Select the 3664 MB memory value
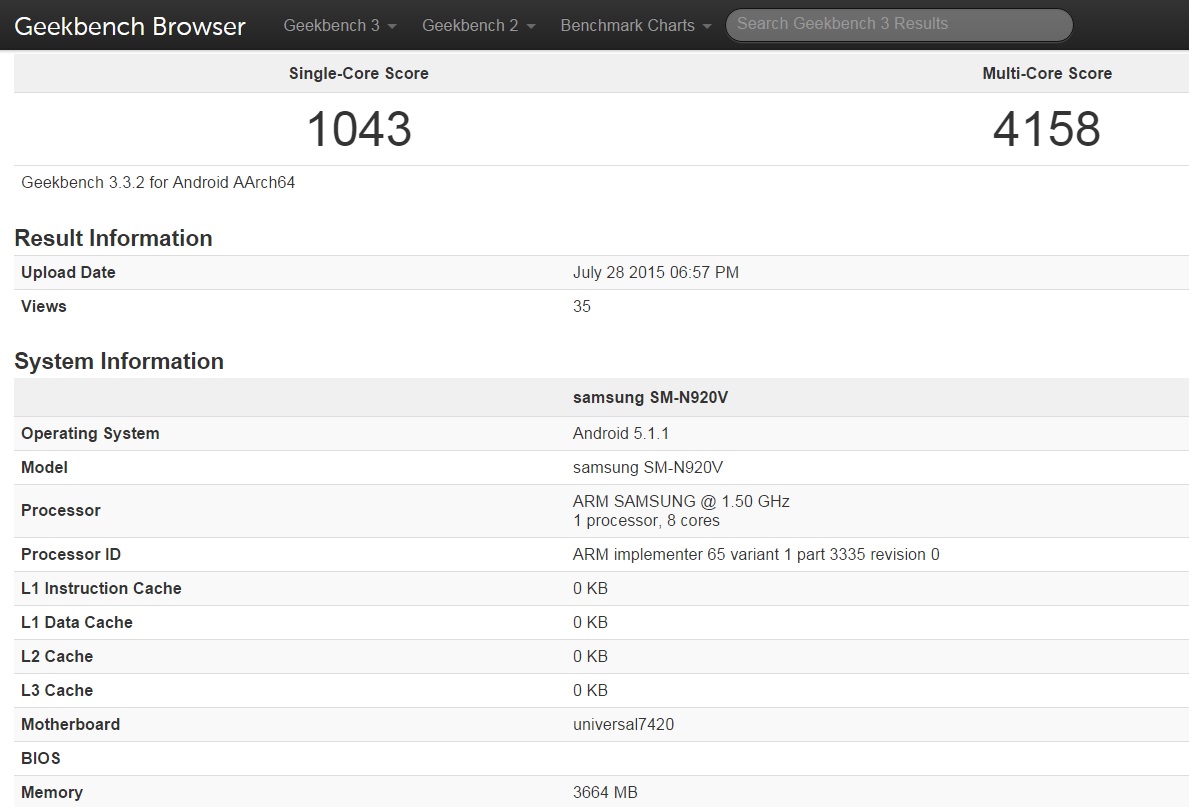Image resolution: width=1189 pixels, height=807 pixels. click(605, 793)
